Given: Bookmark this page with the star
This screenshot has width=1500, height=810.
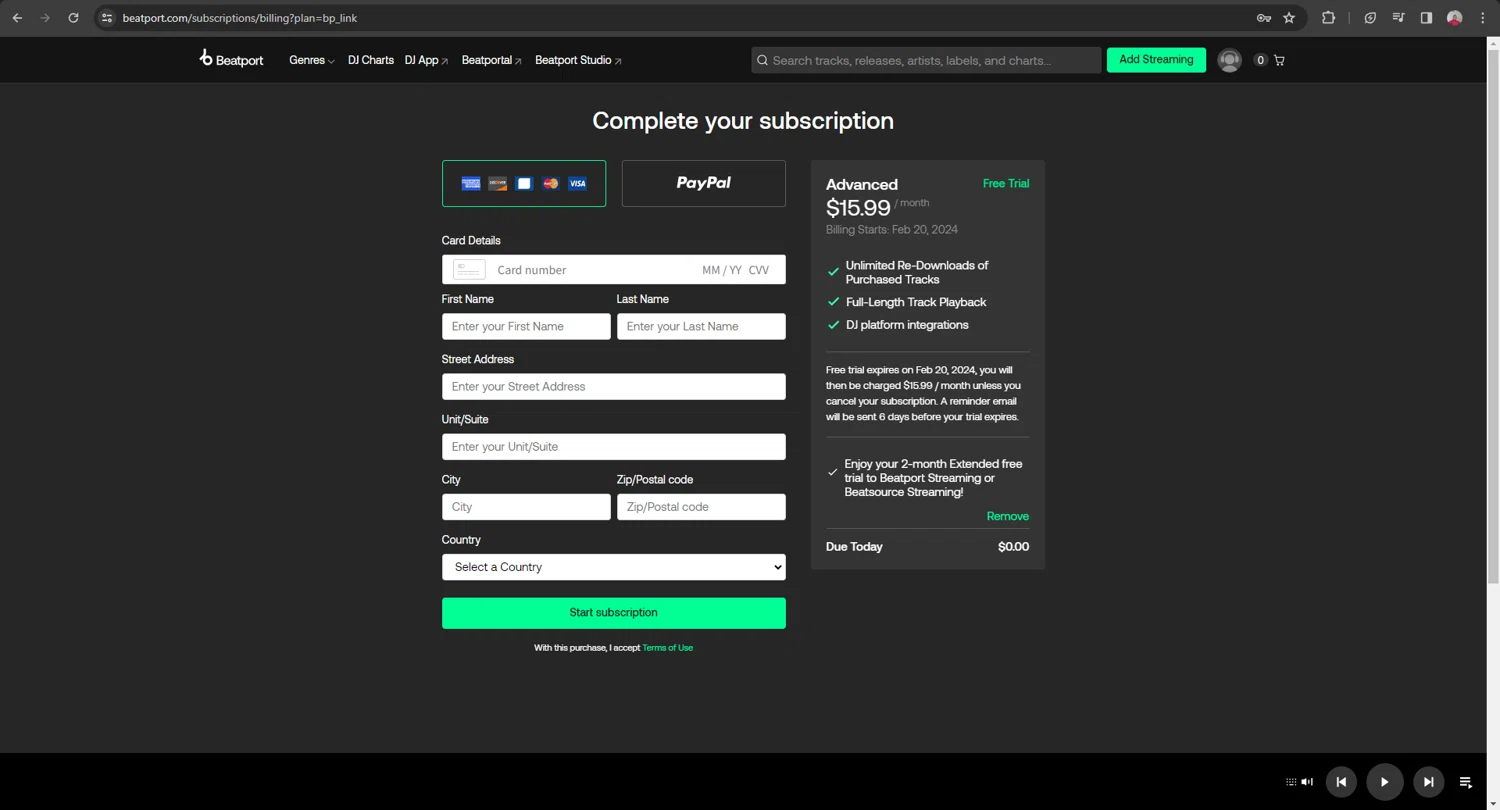Looking at the screenshot, I should (1290, 18).
